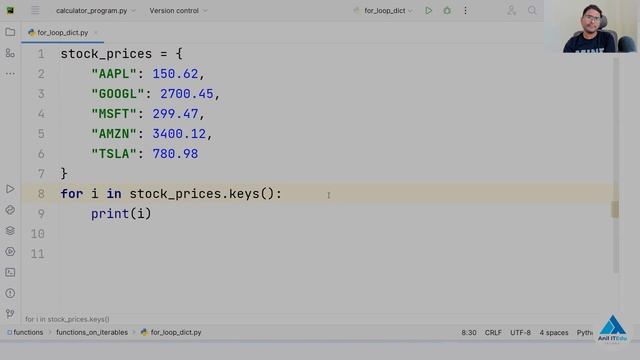The image size is (640, 360).
Task: Open the Project folder tool window
Action: [10, 32]
